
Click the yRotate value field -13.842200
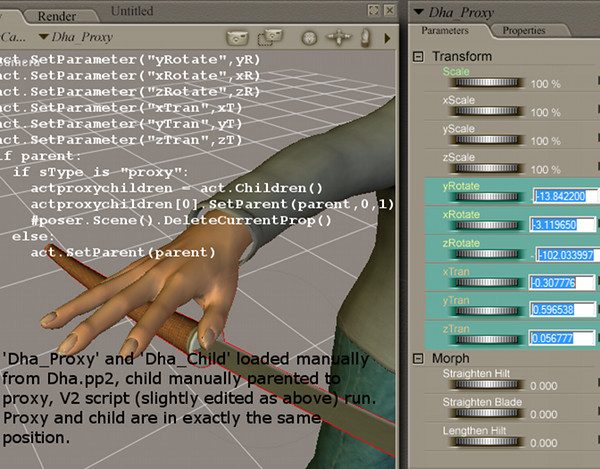click(x=566, y=196)
